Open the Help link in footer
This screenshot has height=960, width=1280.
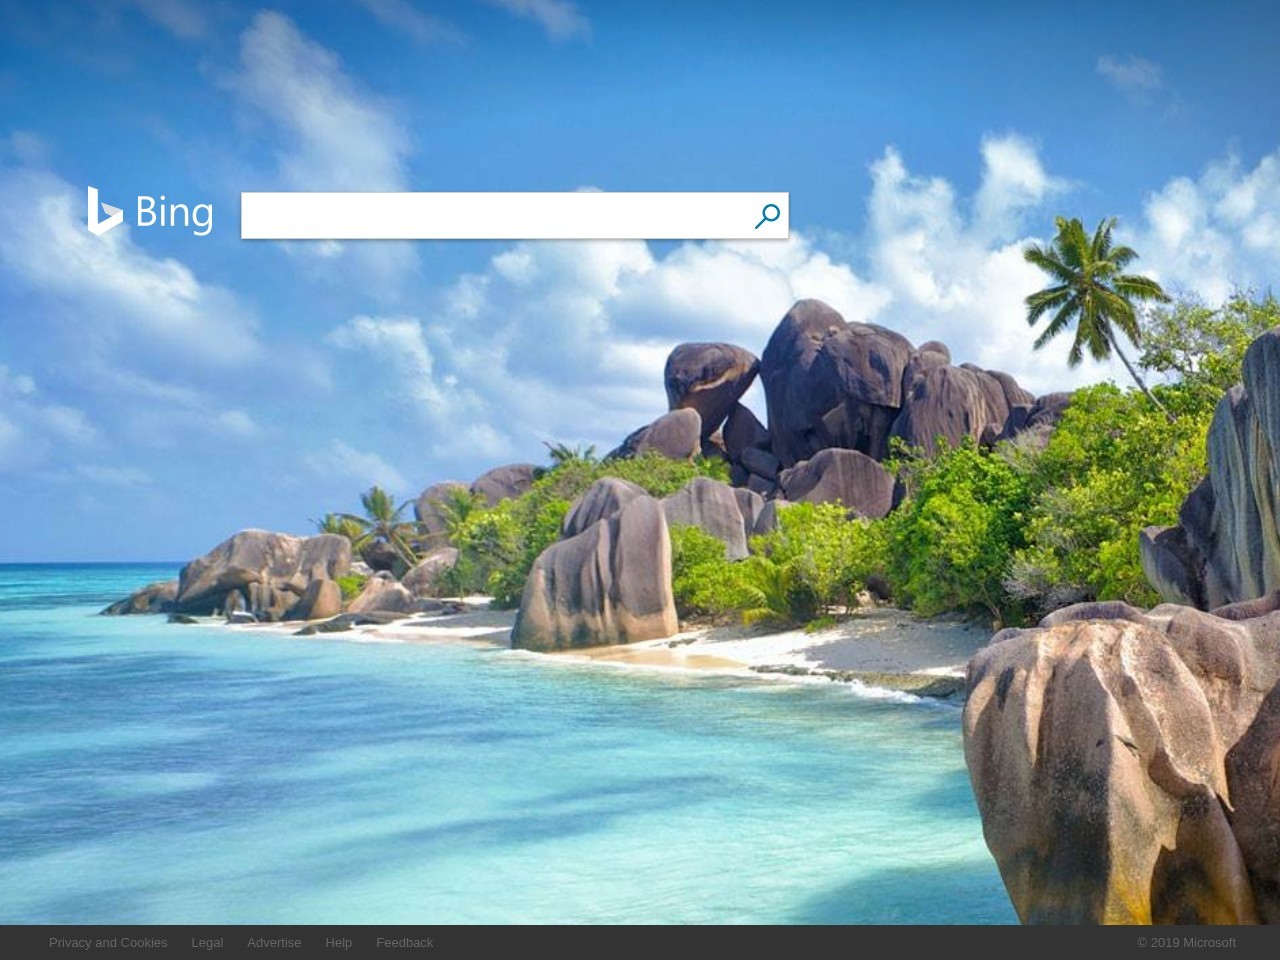click(338, 942)
